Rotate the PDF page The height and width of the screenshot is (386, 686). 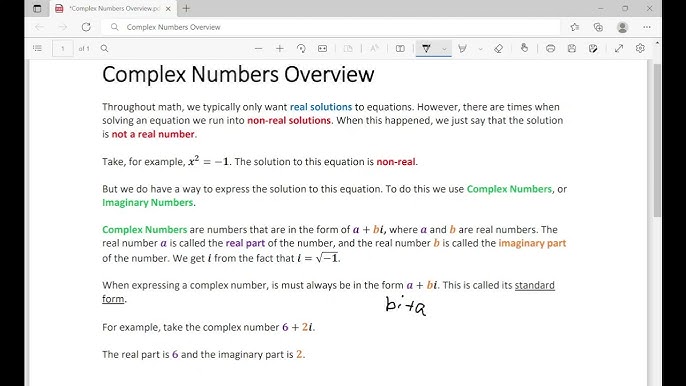[x=301, y=49]
